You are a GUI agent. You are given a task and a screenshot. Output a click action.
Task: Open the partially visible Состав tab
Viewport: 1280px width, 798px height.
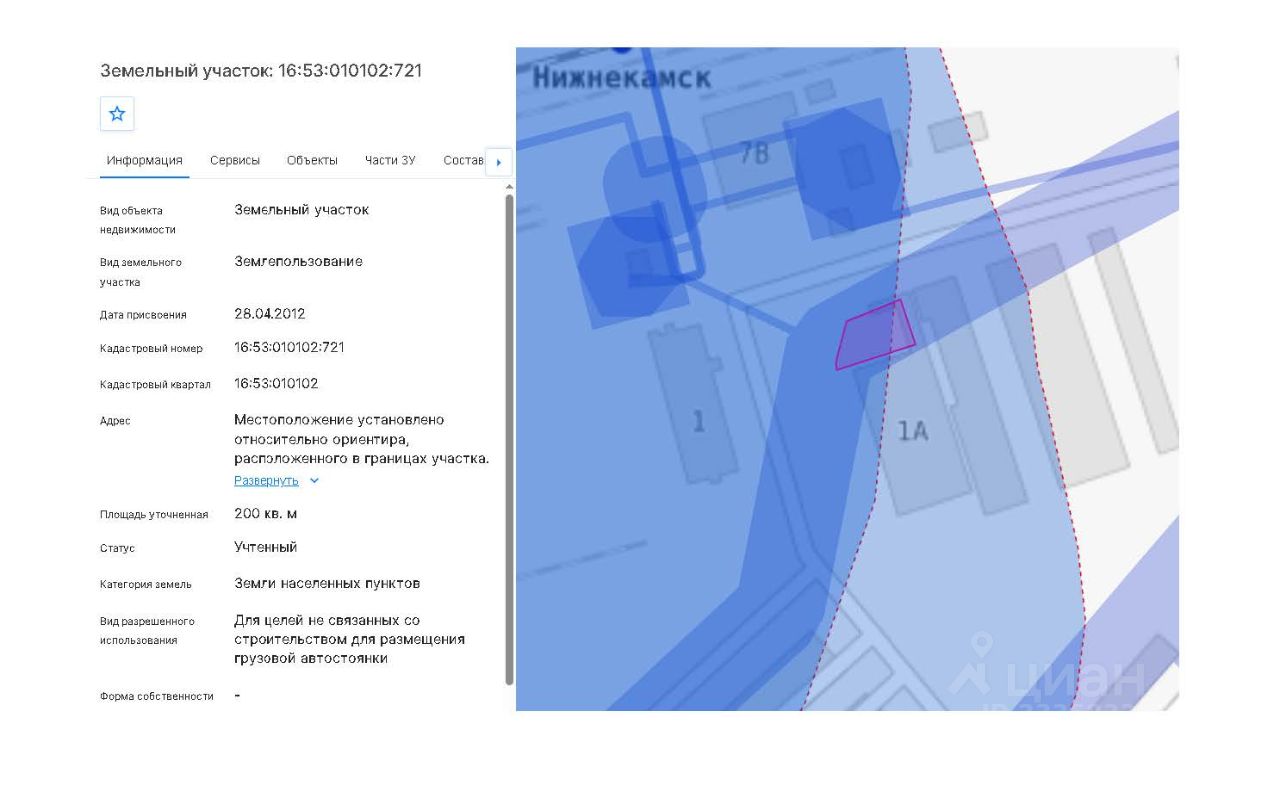[463, 160]
